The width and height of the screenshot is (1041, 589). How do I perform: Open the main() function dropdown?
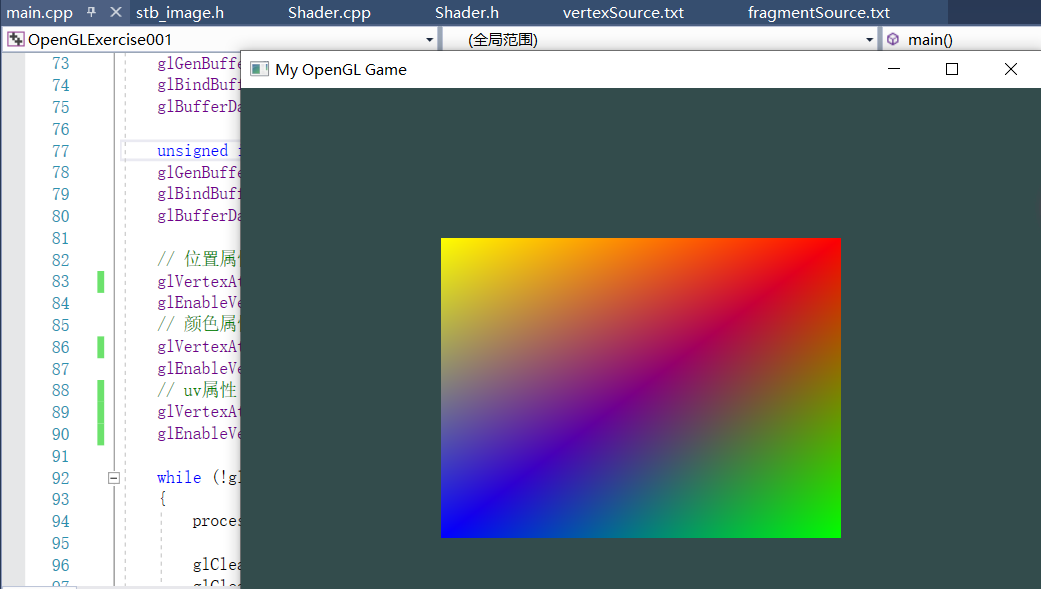[x=961, y=40]
